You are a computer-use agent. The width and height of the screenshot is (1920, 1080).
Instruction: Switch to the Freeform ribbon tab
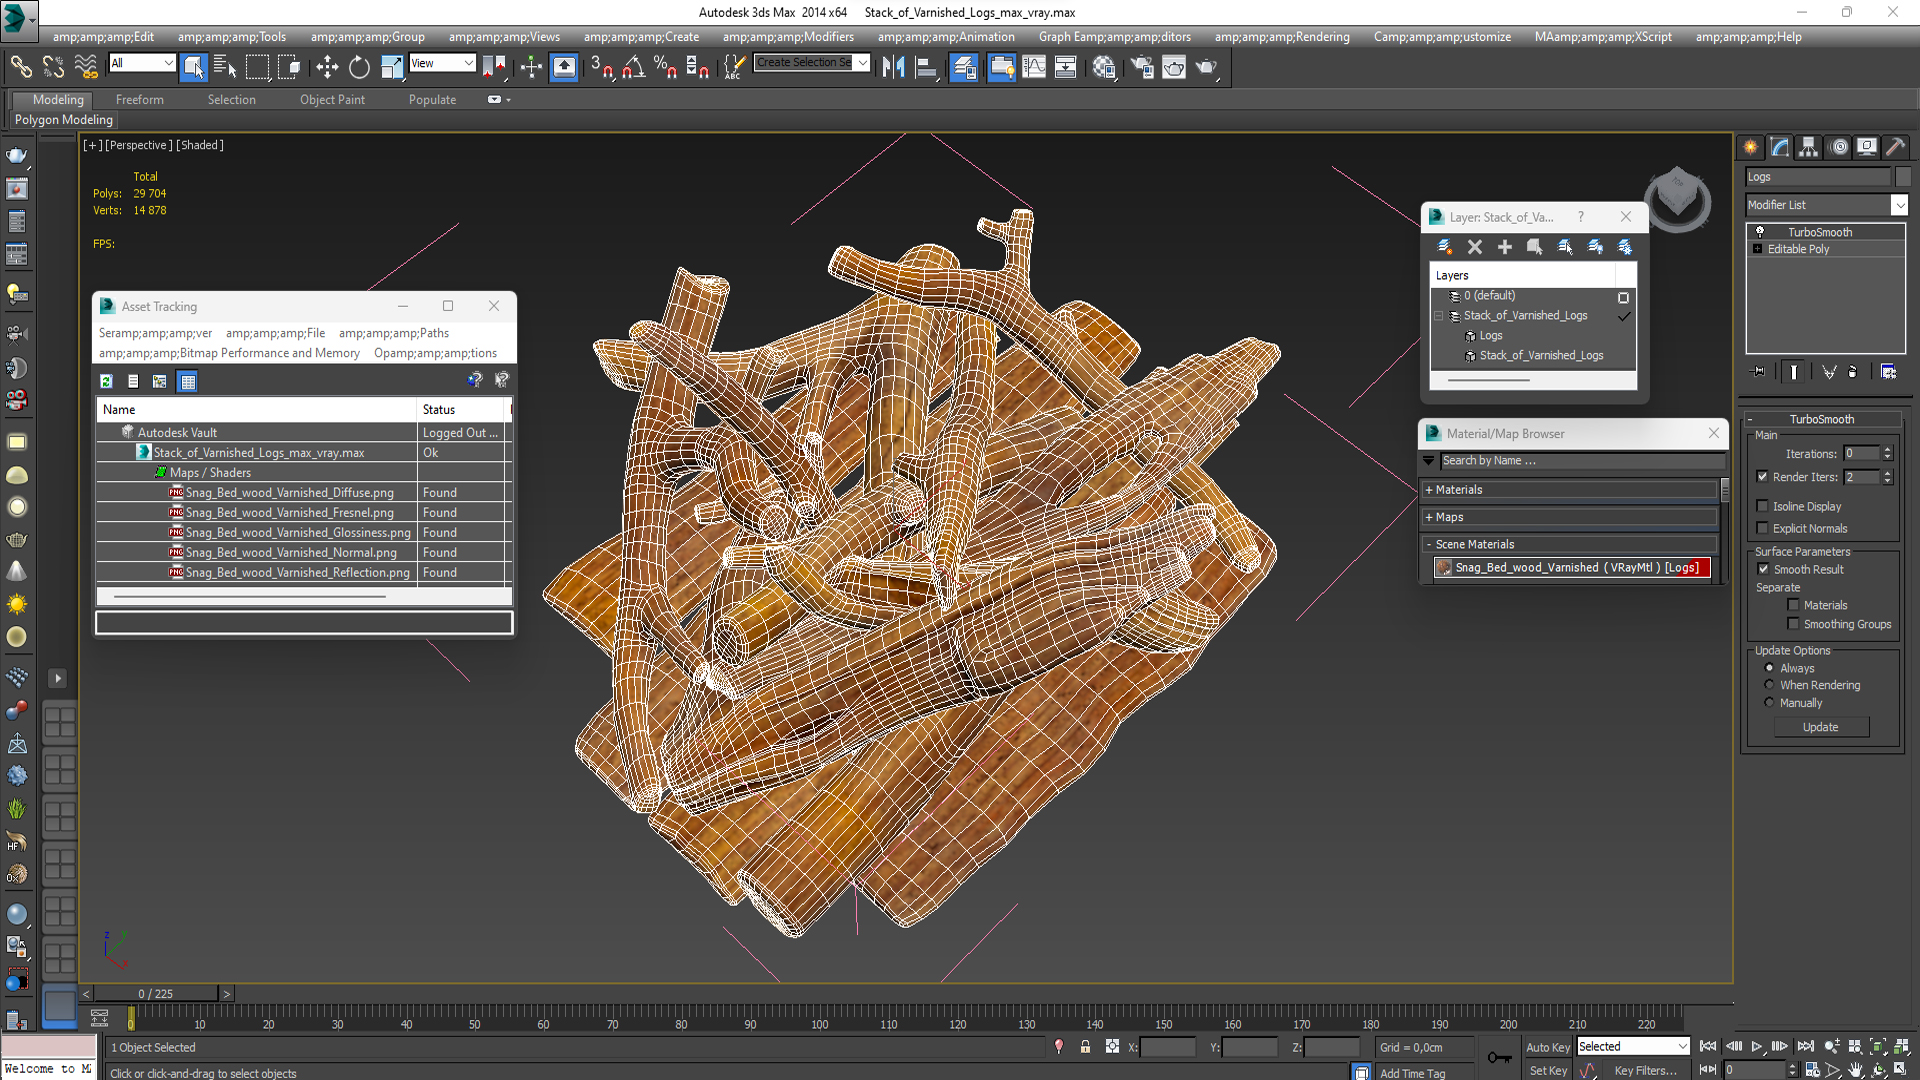point(139,100)
